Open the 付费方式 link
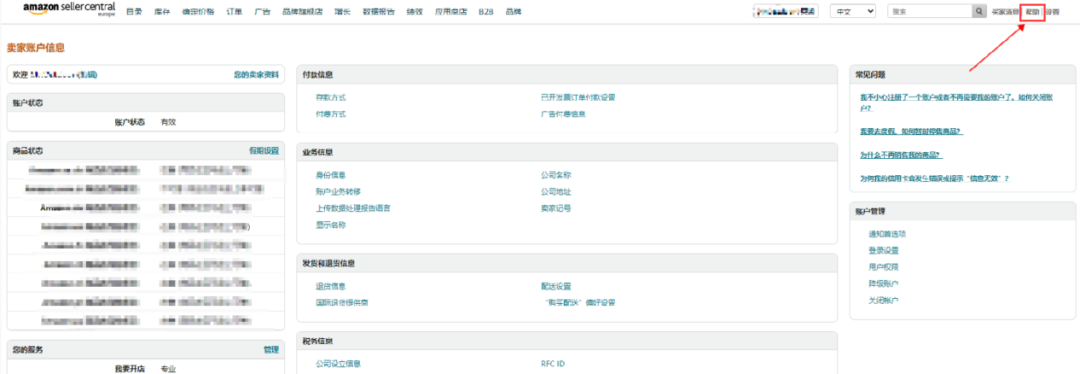Screen dimensions: 1080x374 [331, 114]
